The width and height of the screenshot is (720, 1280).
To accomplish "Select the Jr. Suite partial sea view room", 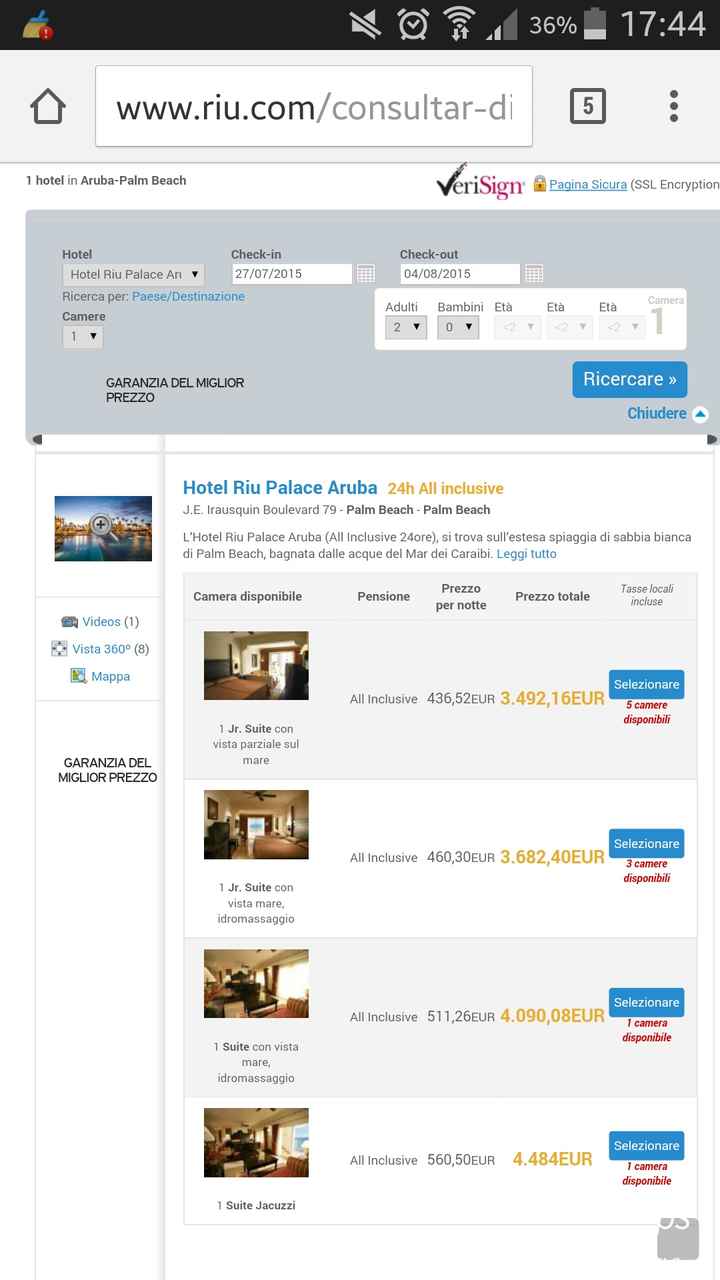I will 646,685.
